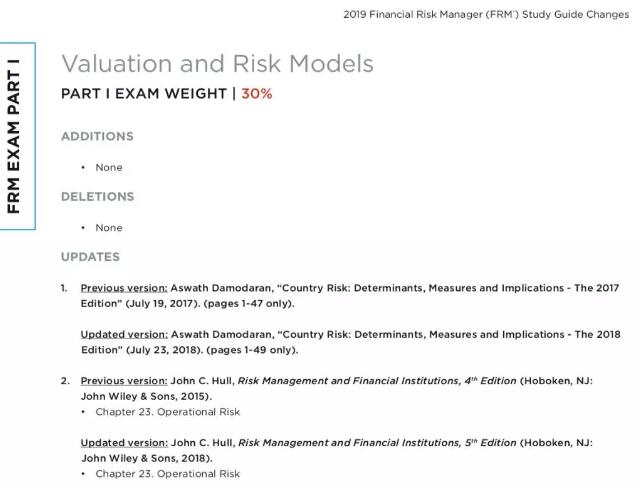The image size is (643, 484).
Task: Click the red 30% exam weight value
Action: pos(256,94)
